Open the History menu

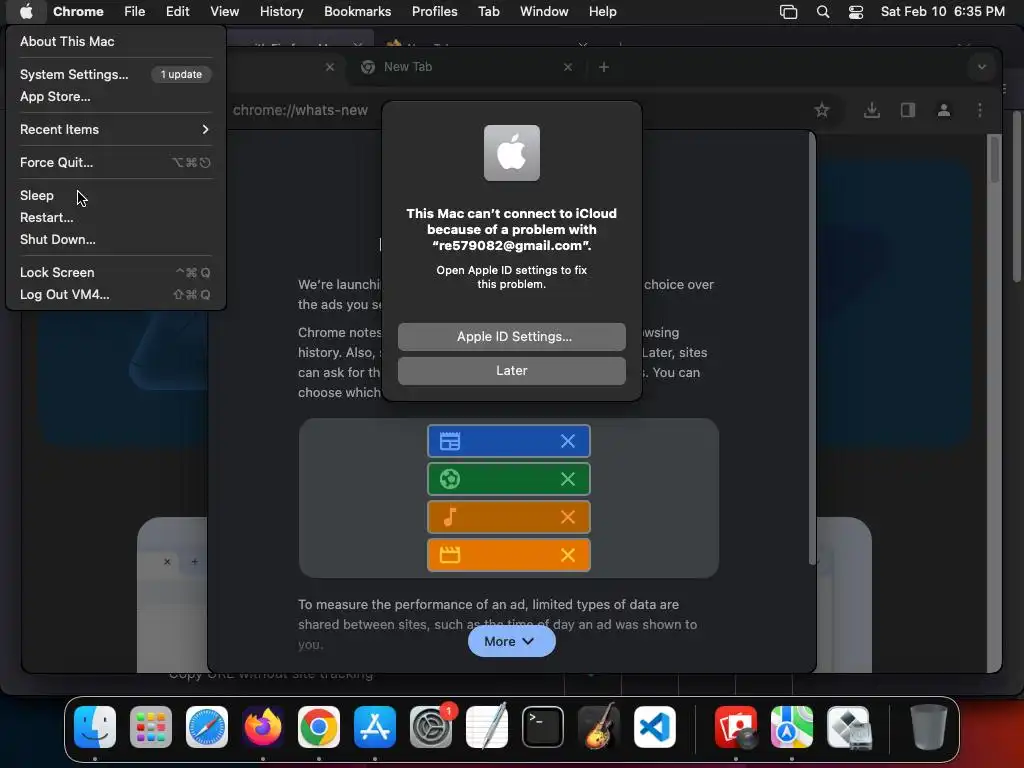(281, 12)
